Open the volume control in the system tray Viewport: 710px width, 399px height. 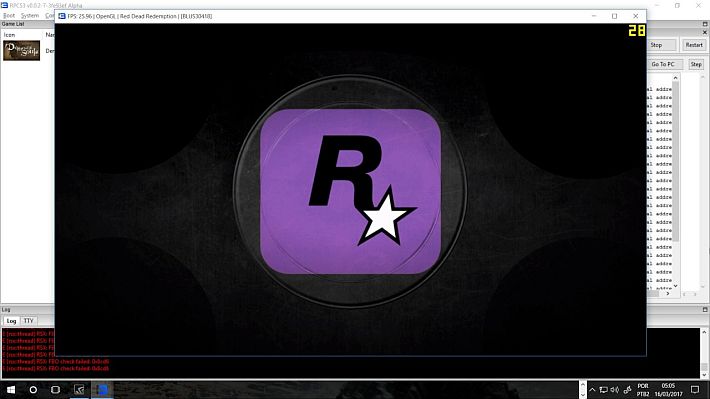(x=614, y=389)
